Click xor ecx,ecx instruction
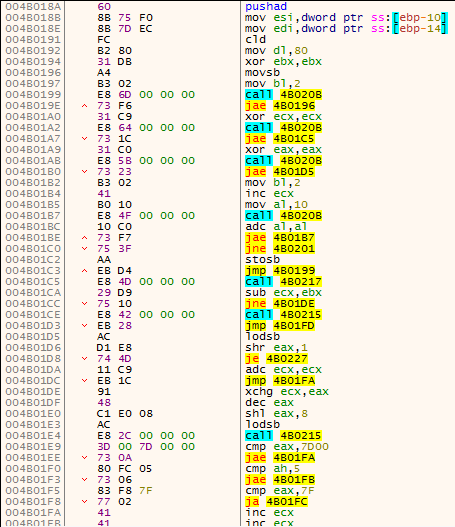This screenshot has height=527, width=455. pos(283,117)
